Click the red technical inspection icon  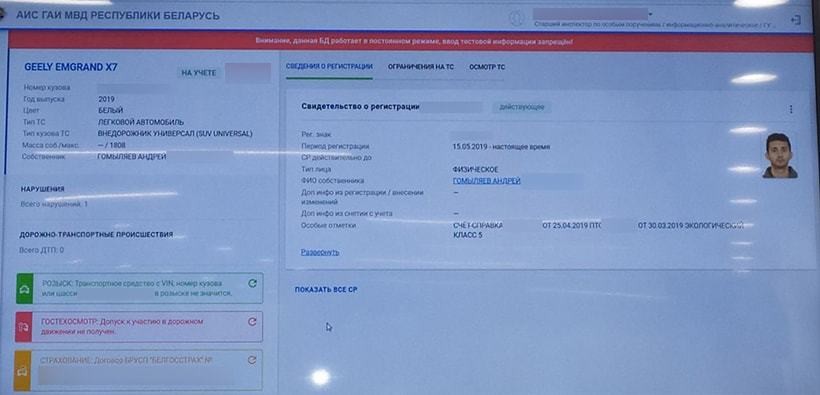point(24,327)
